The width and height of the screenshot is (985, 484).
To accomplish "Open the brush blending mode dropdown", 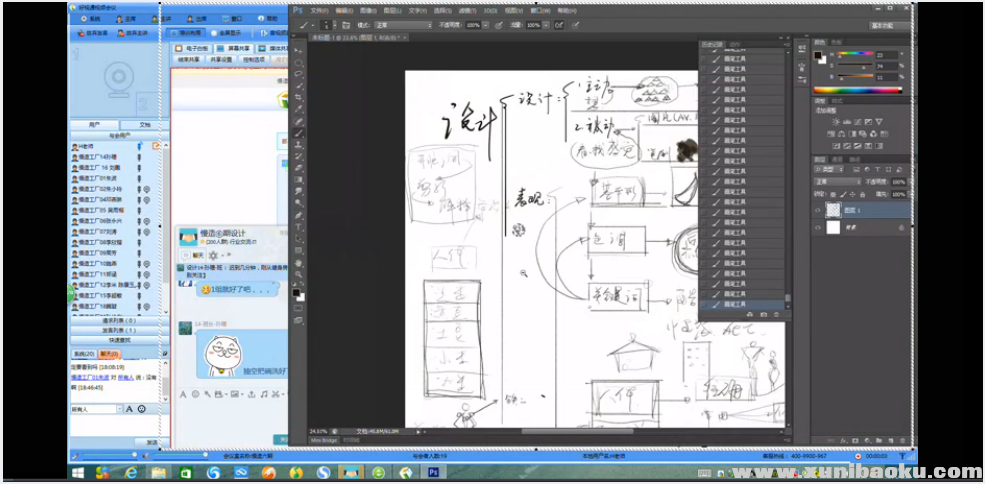I will click(396, 24).
